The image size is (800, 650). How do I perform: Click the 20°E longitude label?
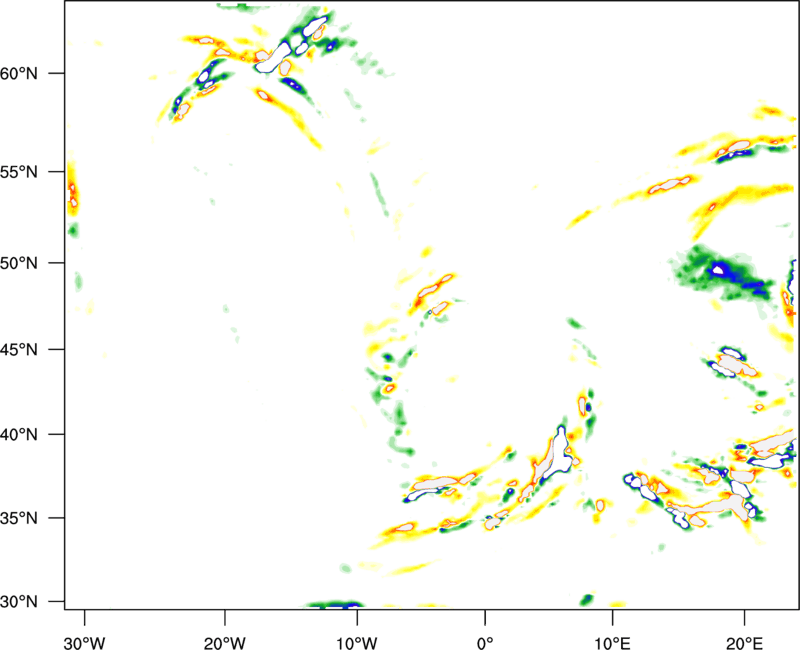(x=744, y=643)
